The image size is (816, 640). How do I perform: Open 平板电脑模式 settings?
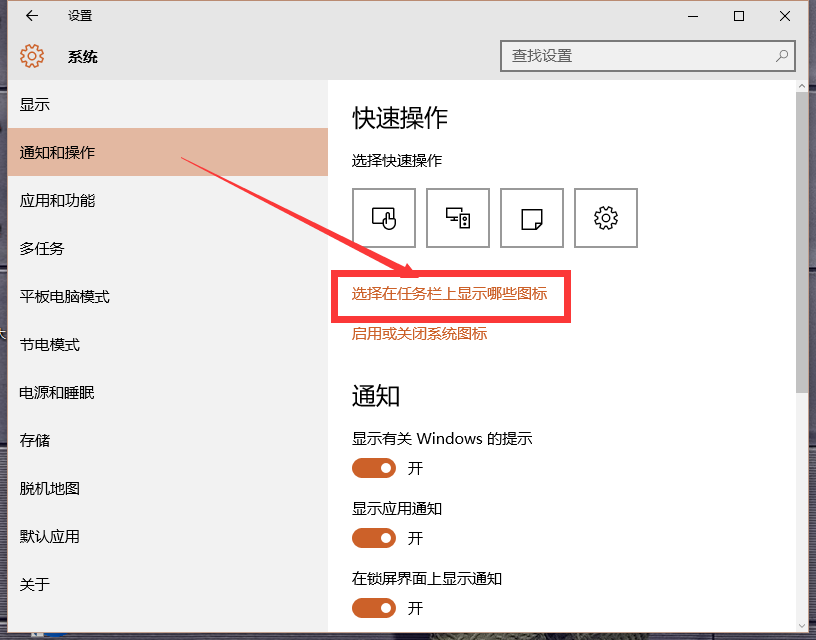point(168,297)
